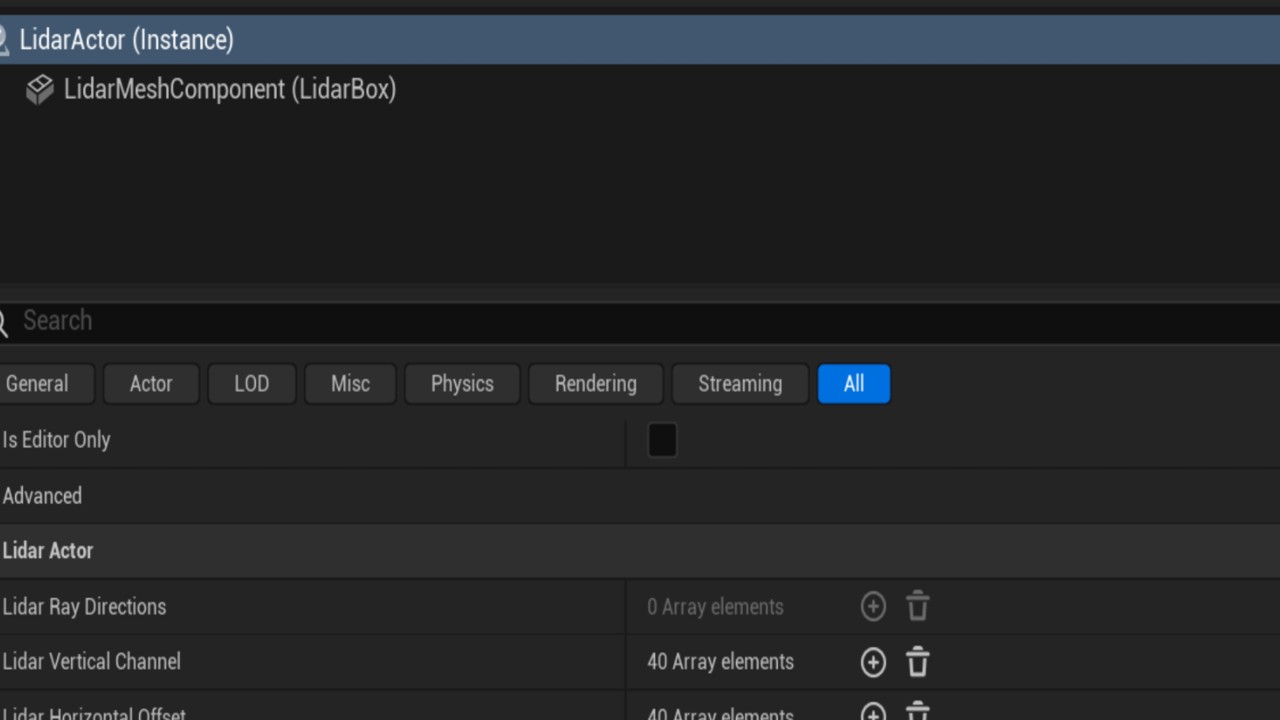Clear all Lidar Ray Directions elements
This screenshot has height=720, width=1280.
point(917,607)
